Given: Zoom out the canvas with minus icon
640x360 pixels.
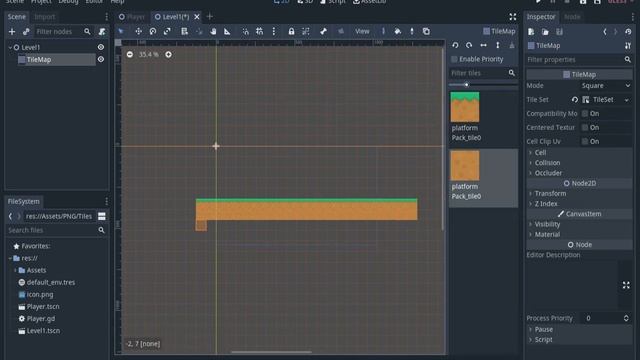Looking at the screenshot, I should point(129,54).
